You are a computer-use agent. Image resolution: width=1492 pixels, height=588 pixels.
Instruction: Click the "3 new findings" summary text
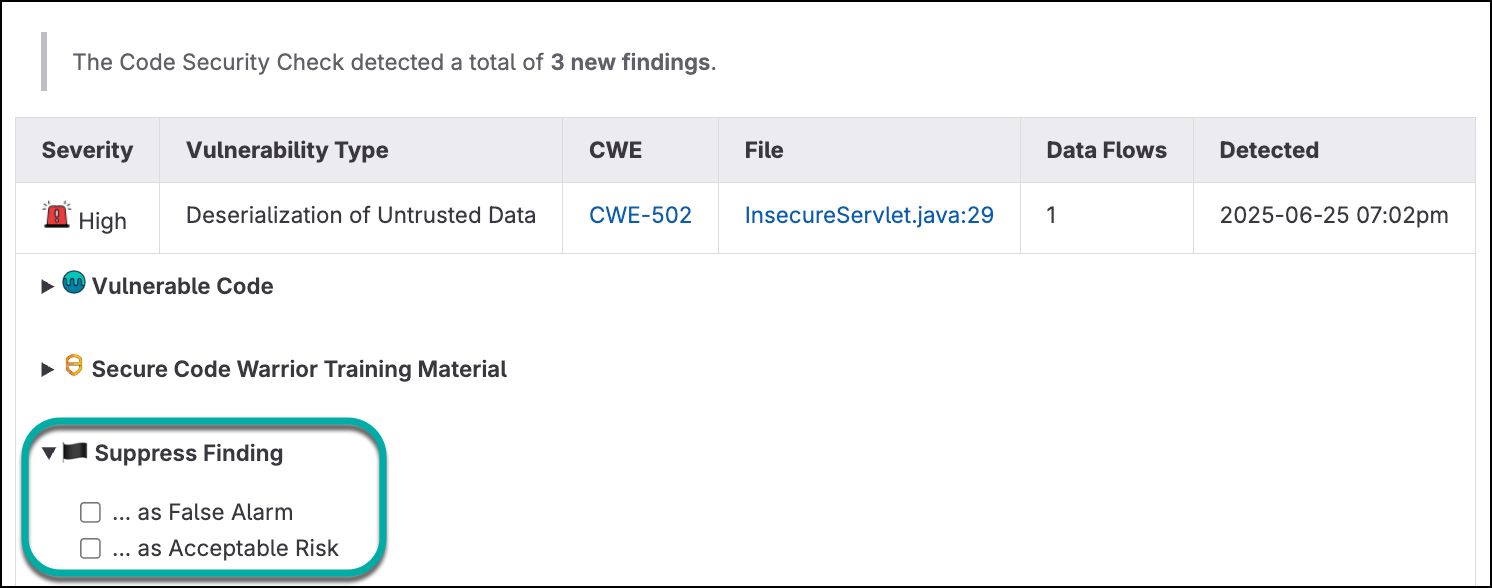click(630, 62)
